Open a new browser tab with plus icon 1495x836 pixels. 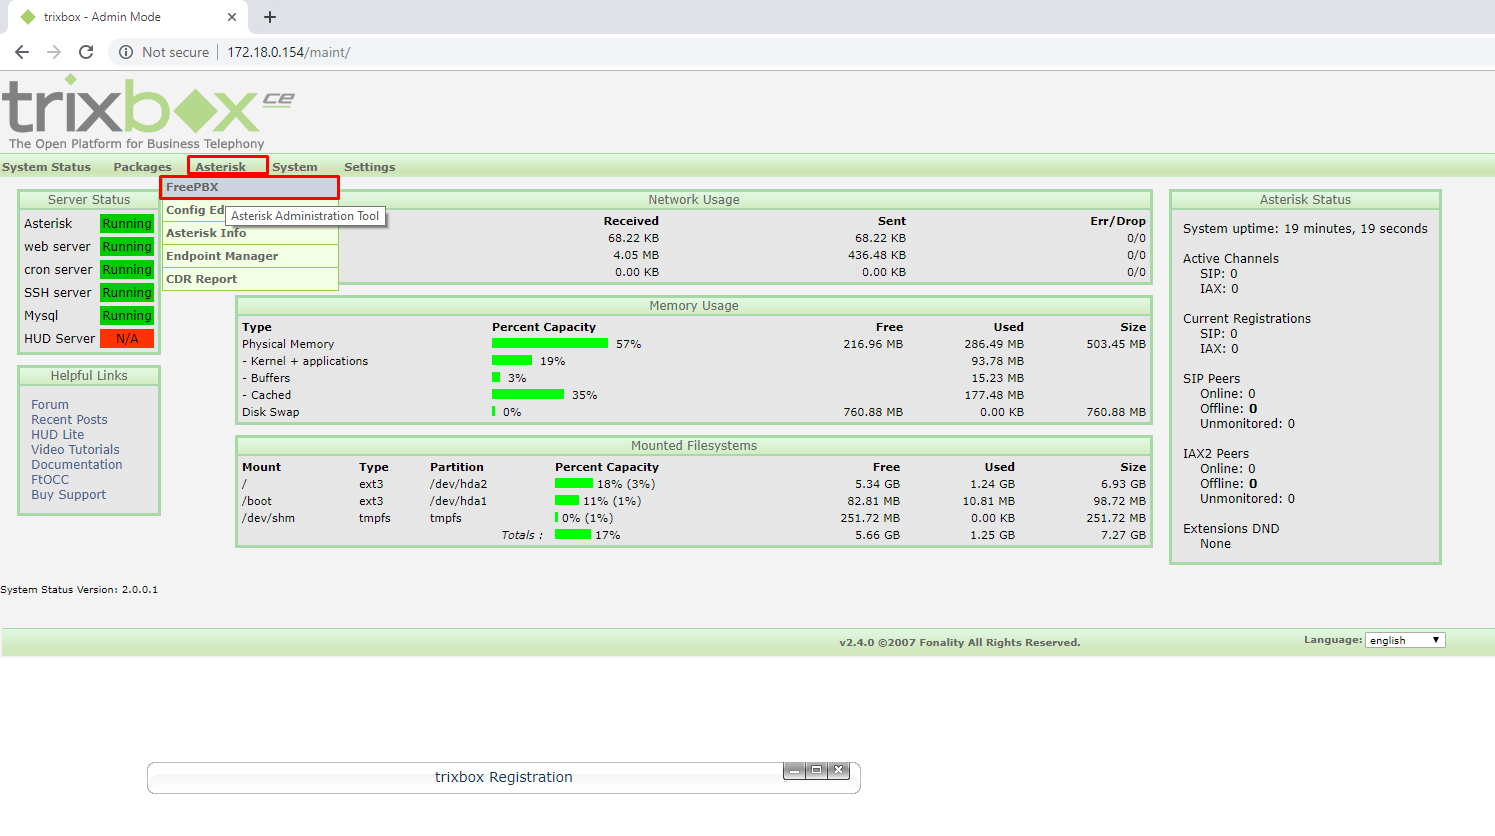click(269, 17)
